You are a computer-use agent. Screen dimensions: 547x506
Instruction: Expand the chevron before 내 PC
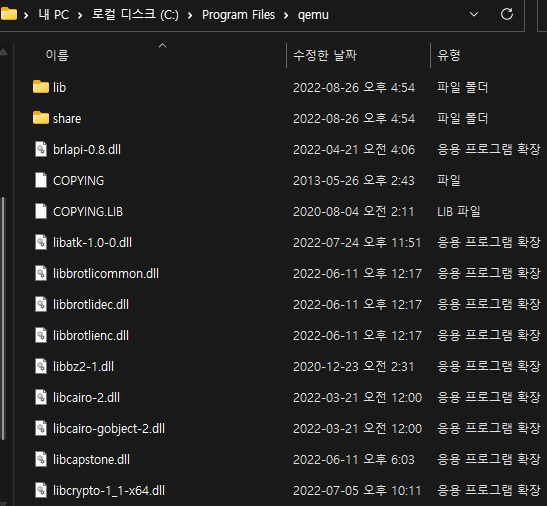point(26,15)
